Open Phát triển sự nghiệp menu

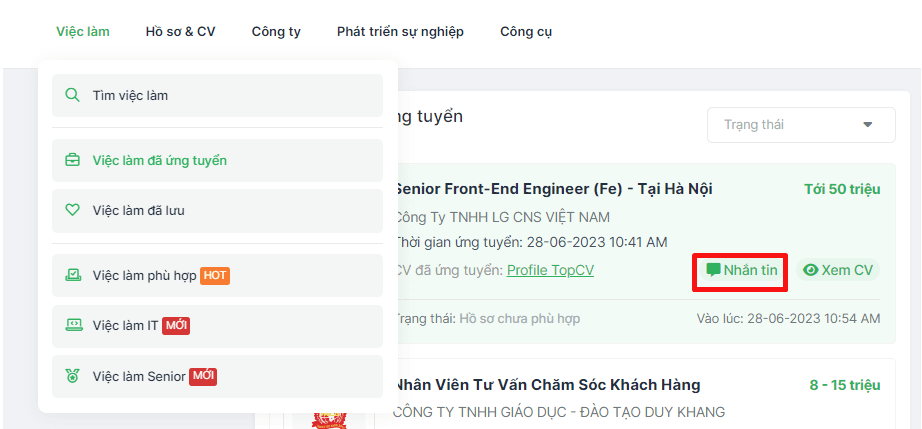(x=400, y=32)
